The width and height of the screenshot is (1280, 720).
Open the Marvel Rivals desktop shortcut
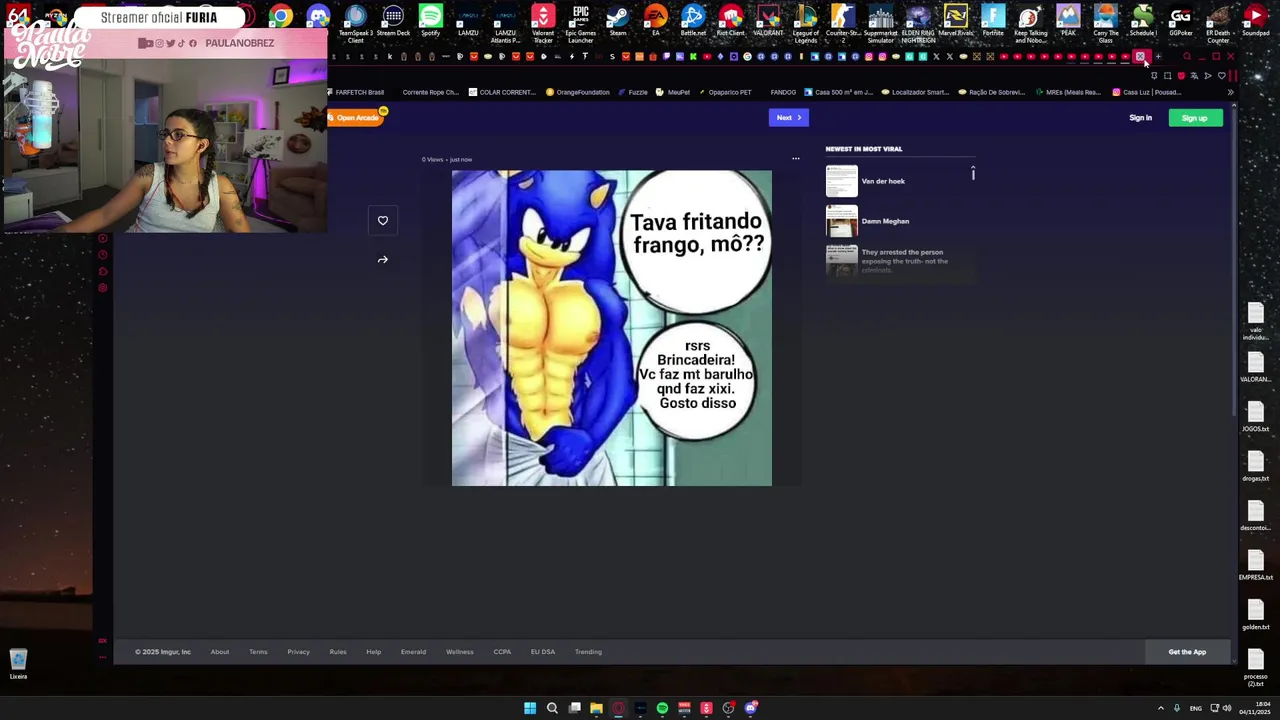point(955,21)
